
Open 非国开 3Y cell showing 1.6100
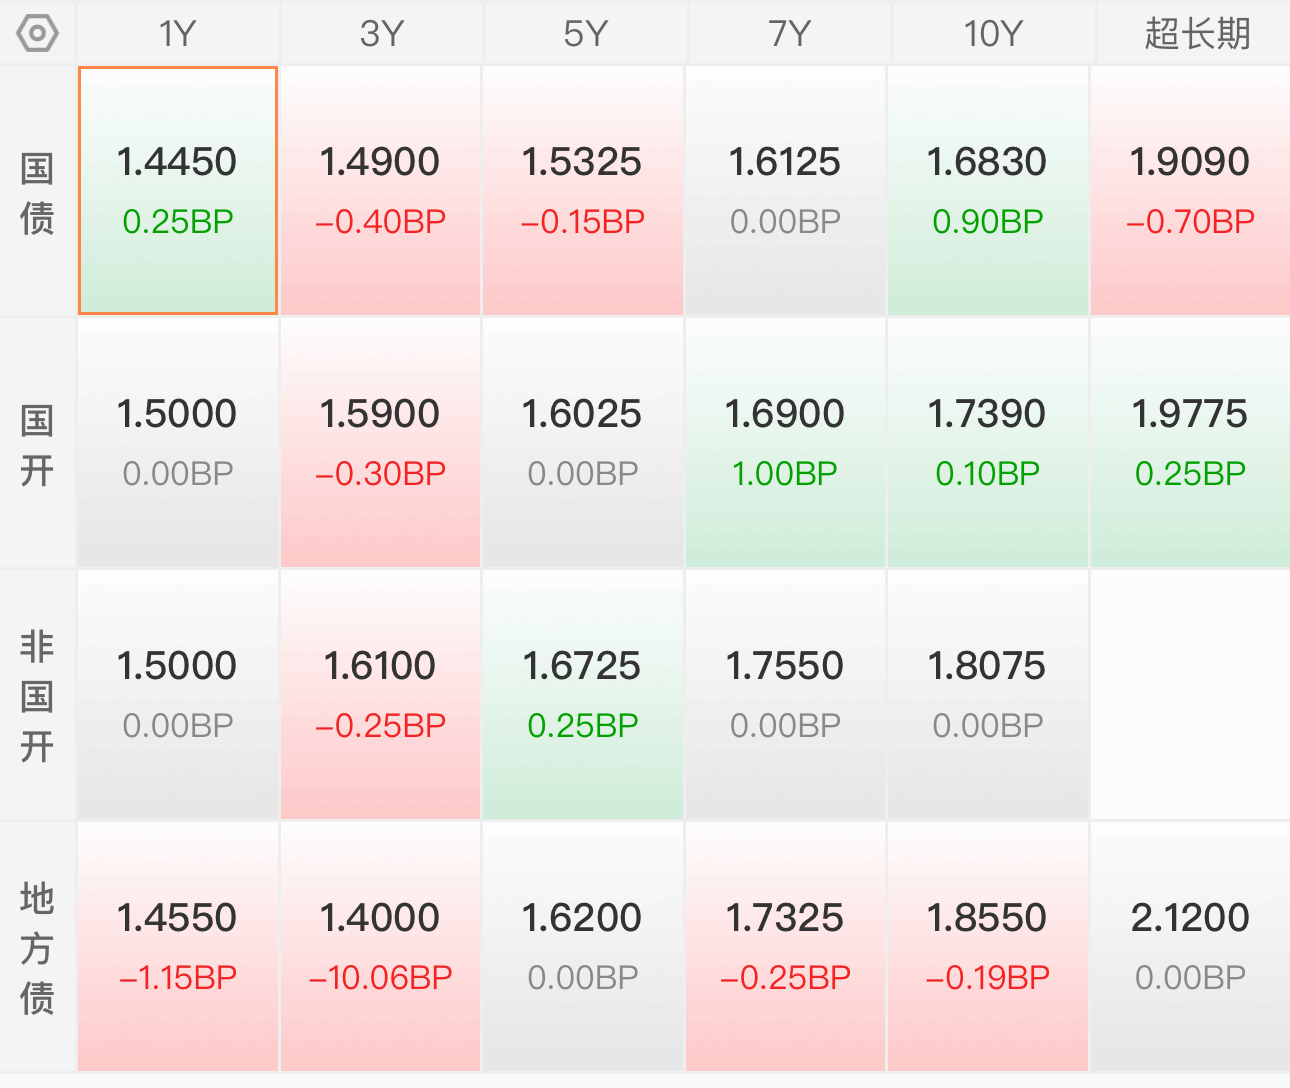point(380,695)
